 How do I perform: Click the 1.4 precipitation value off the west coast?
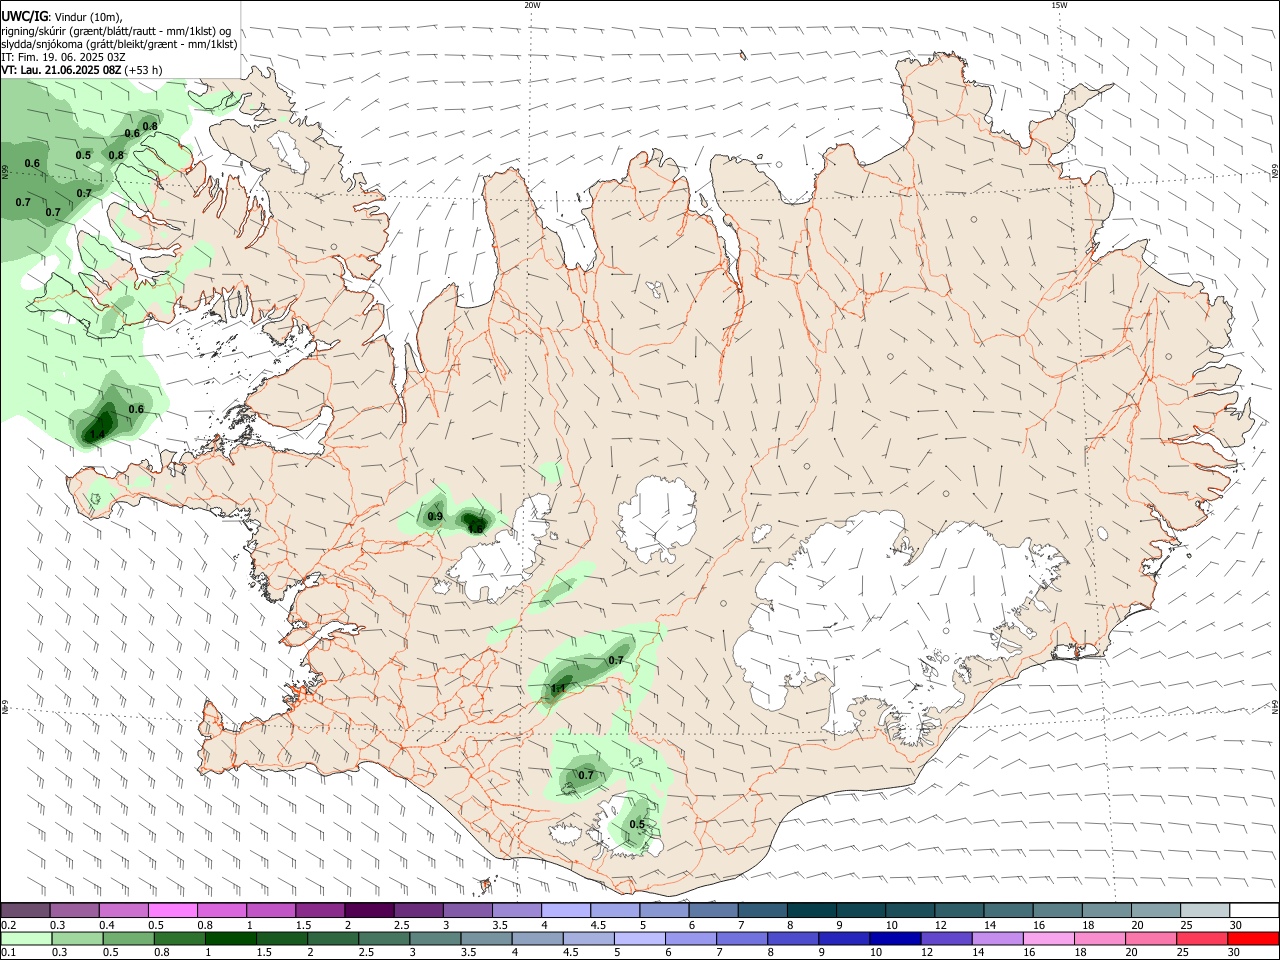[x=97, y=434]
